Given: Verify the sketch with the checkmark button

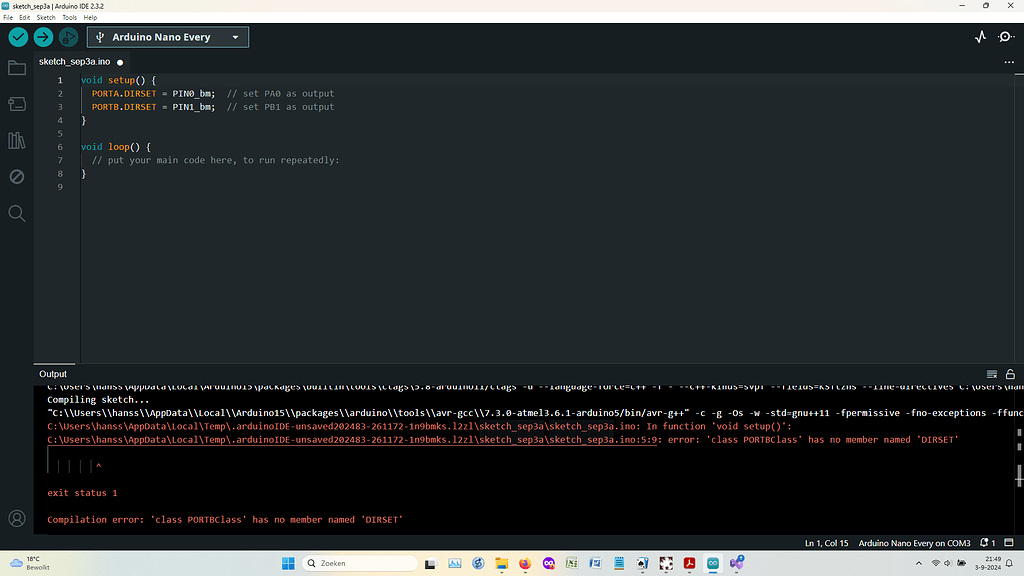Looking at the screenshot, I should click(17, 36).
